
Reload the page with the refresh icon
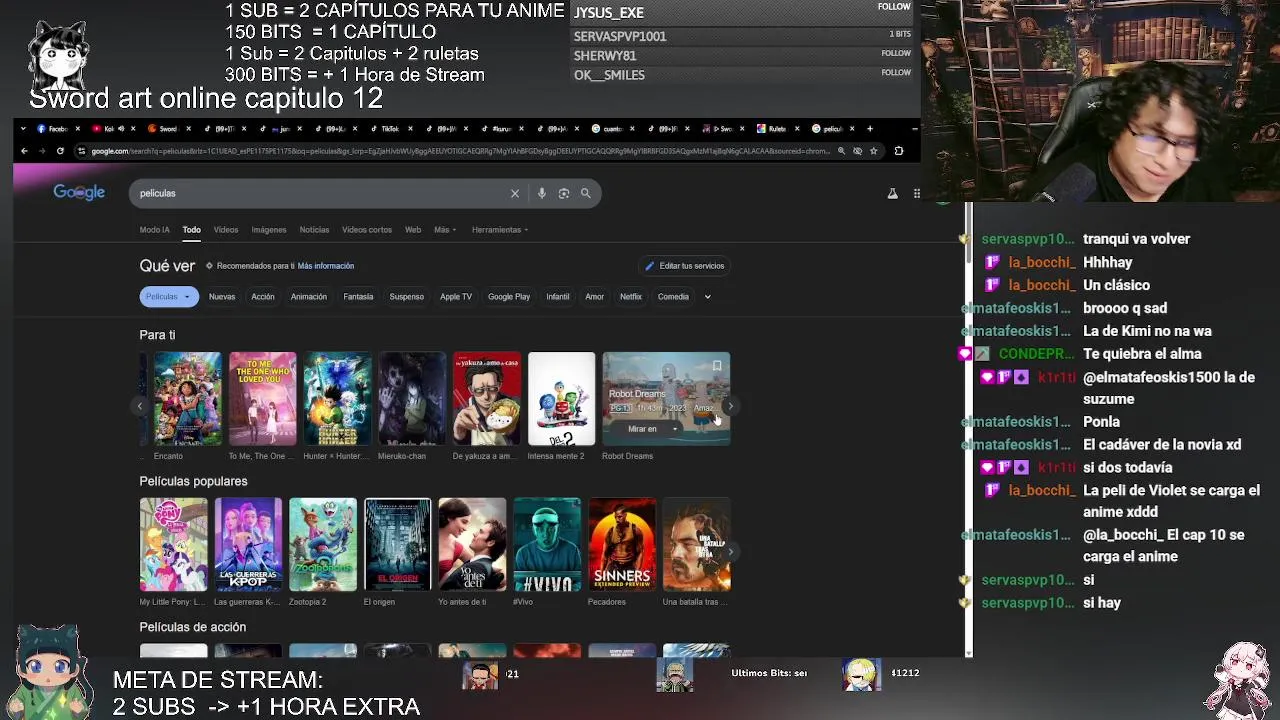pyautogui.click(x=60, y=151)
